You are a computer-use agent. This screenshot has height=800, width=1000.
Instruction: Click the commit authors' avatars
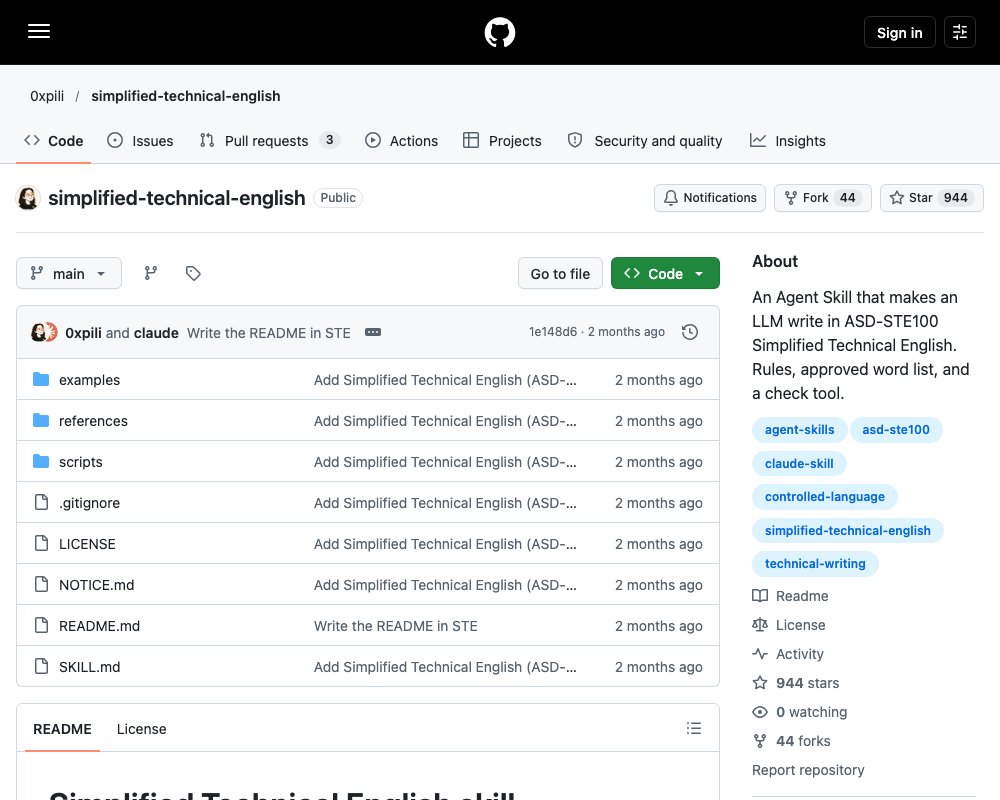44,332
